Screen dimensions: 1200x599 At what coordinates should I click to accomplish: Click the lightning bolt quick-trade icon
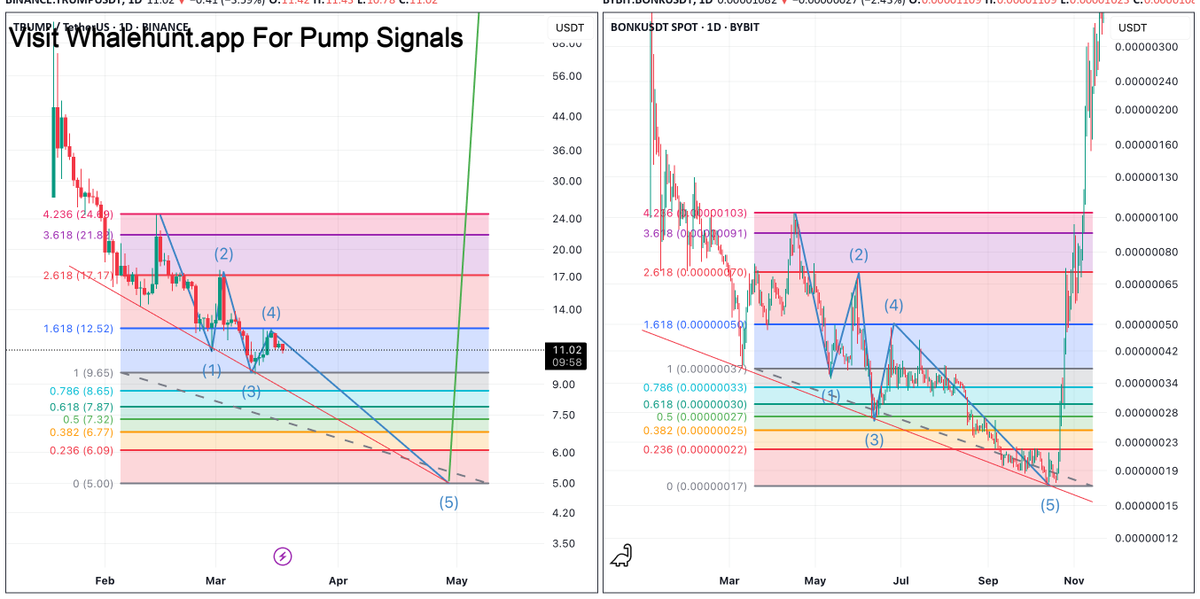[x=283, y=557]
